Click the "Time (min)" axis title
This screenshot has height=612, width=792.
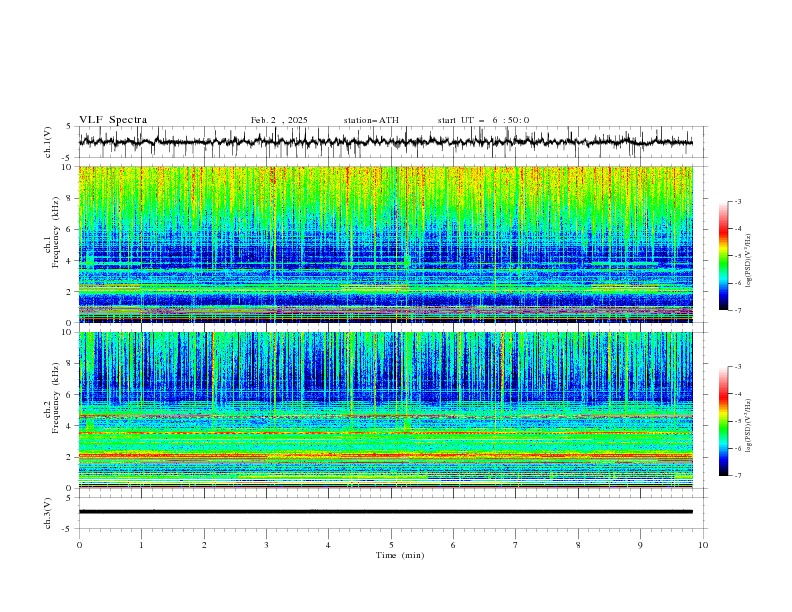tap(400, 555)
